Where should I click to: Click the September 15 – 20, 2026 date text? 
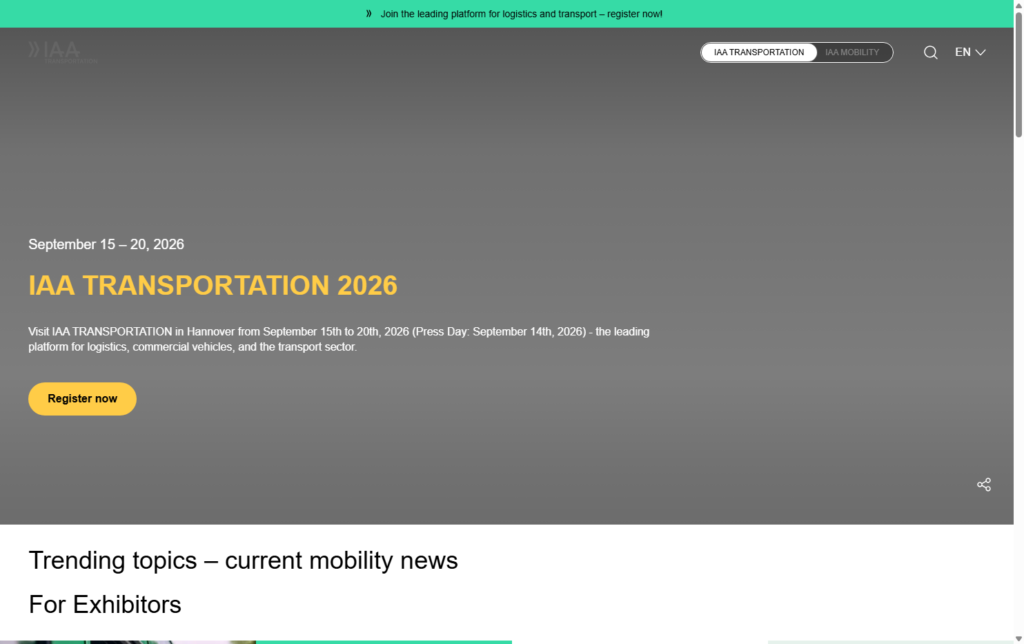(x=106, y=244)
